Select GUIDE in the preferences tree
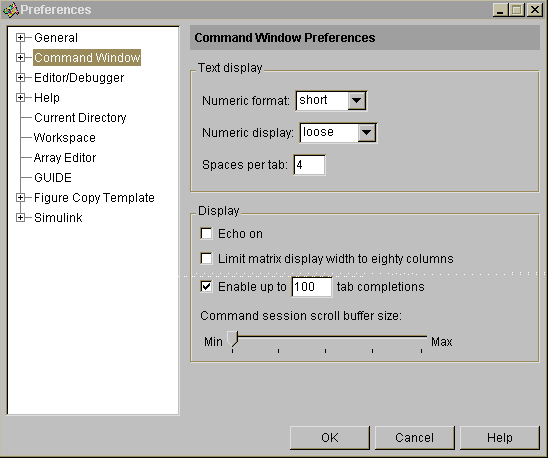This screenshot has height=458, width=548. 53,178
